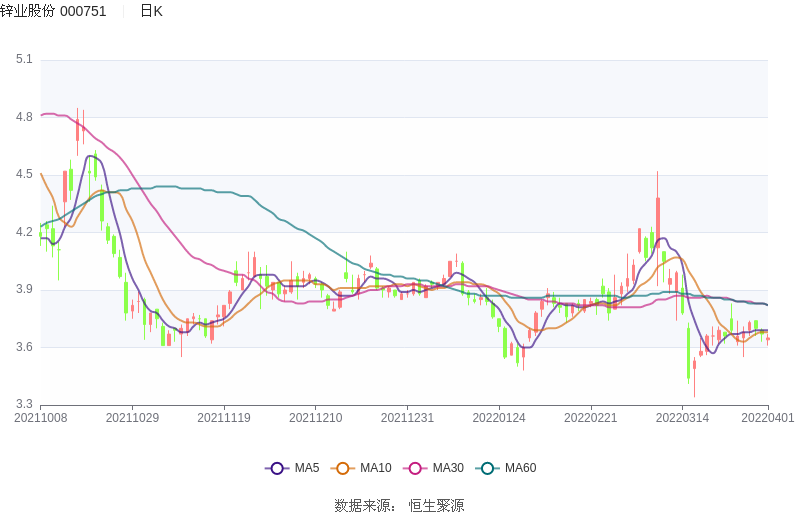Hide the MA60 line via its legend label
Image resolution: width=800 pixels, height=517 pixels.
pyautogui.click(x=520, y=468)
